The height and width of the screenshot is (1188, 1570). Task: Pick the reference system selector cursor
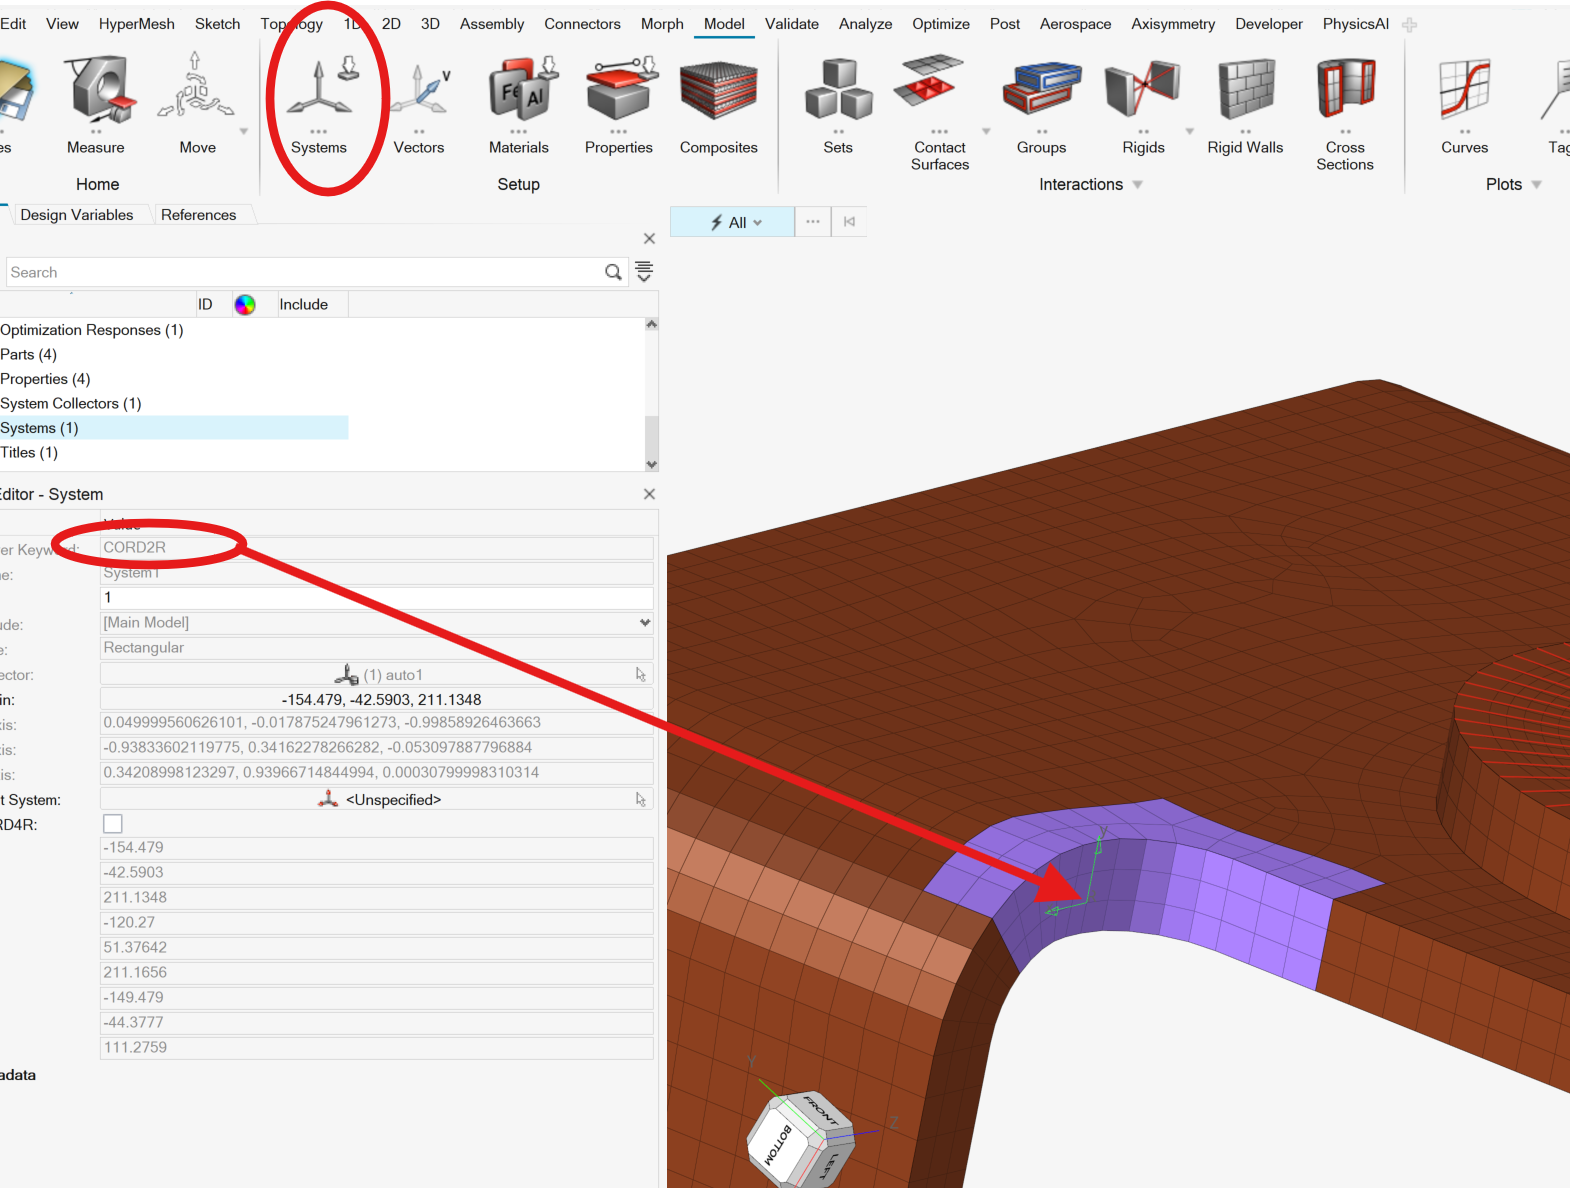pos(641,800)
